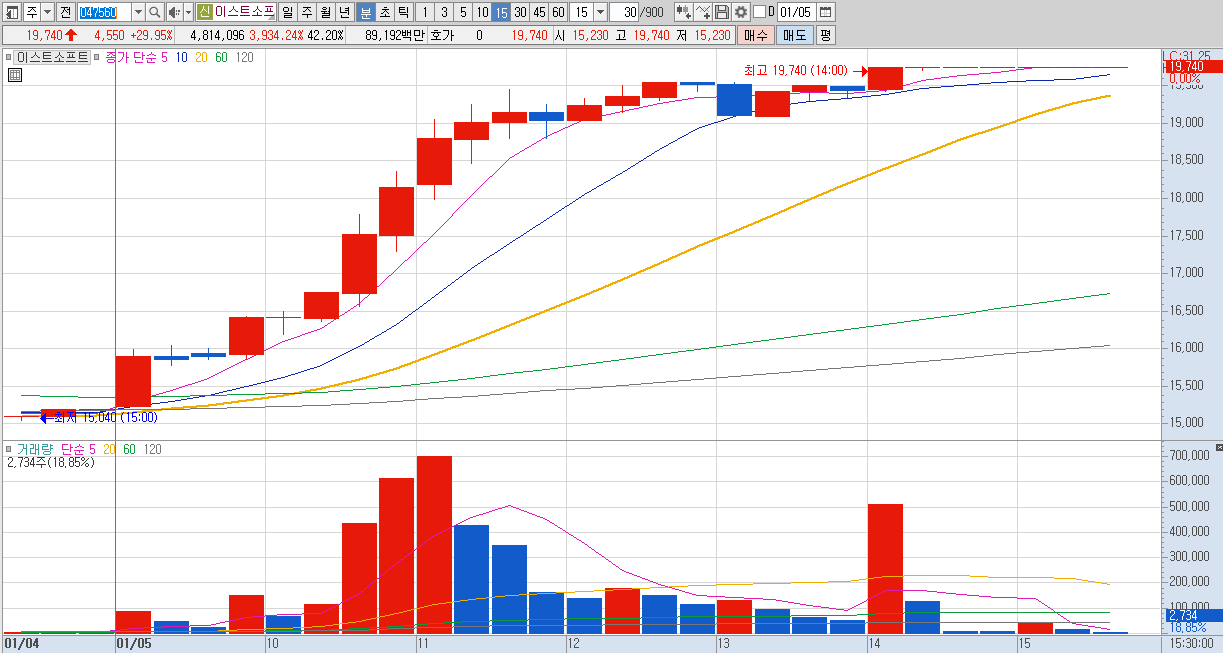
Task: Click the panel layout icon at the toolbar's left end
Action: (12, 12)
